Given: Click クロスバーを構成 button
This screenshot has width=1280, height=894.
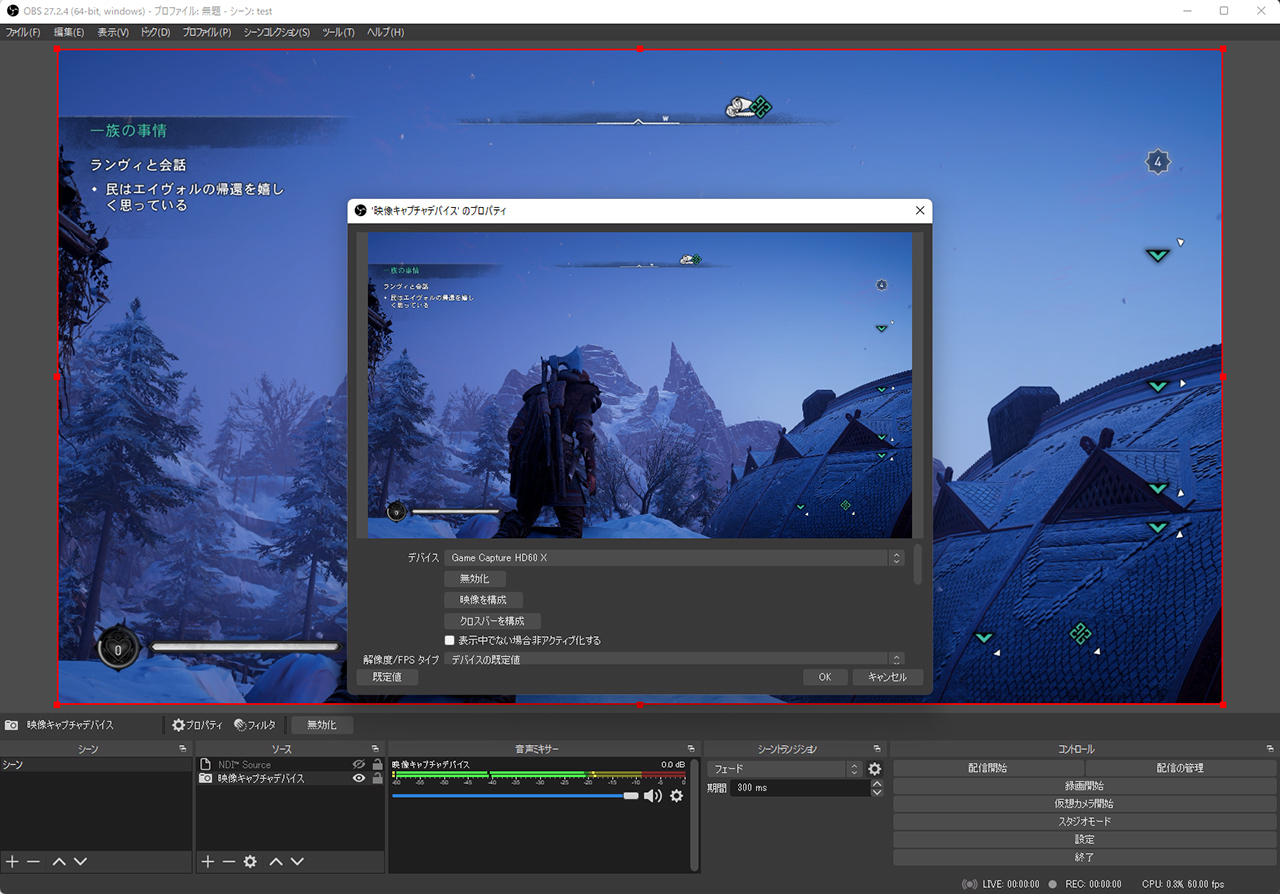Looking at the screenshot, I should pyautogui.click(x=492, y=621).
